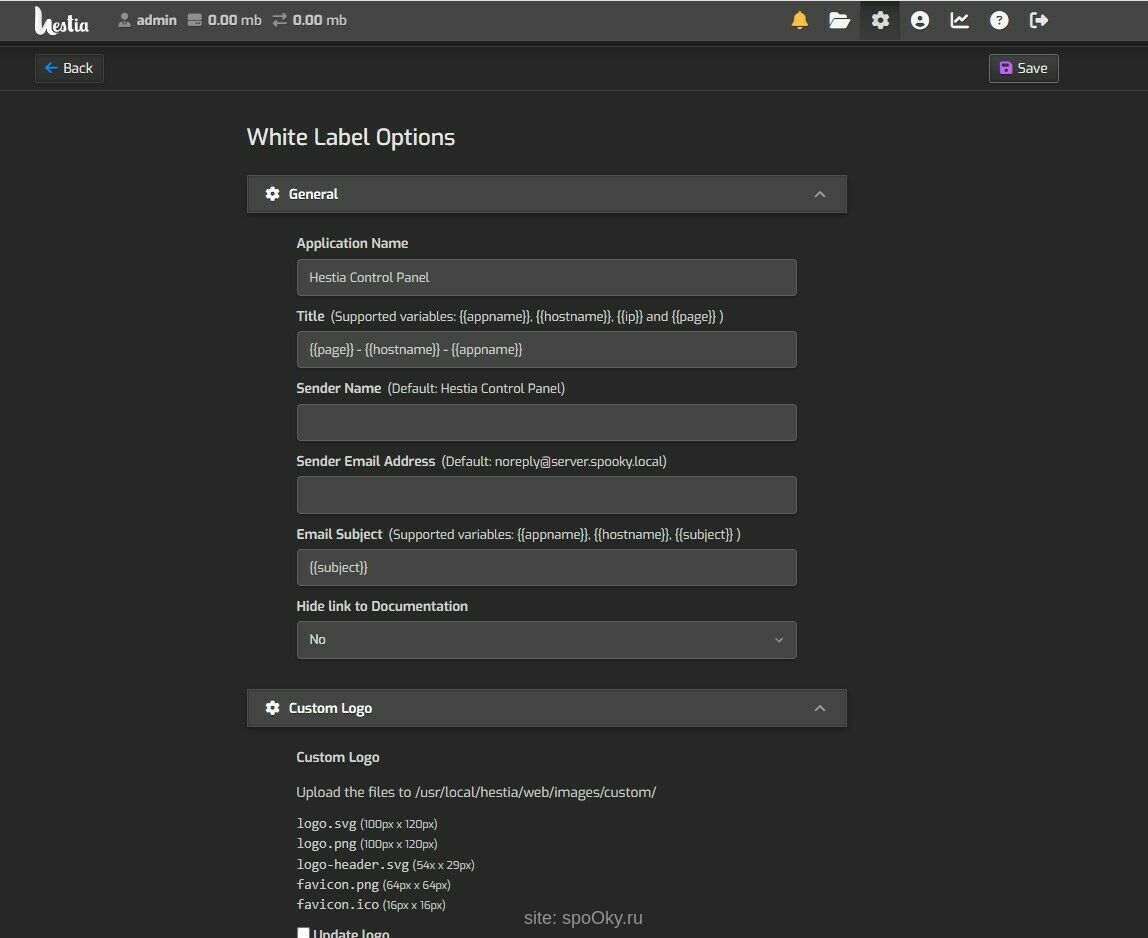Image resolution: width=1148 pixels, height=938 pixels.
Task: Click the General section header title
Action: pos(313,194)
